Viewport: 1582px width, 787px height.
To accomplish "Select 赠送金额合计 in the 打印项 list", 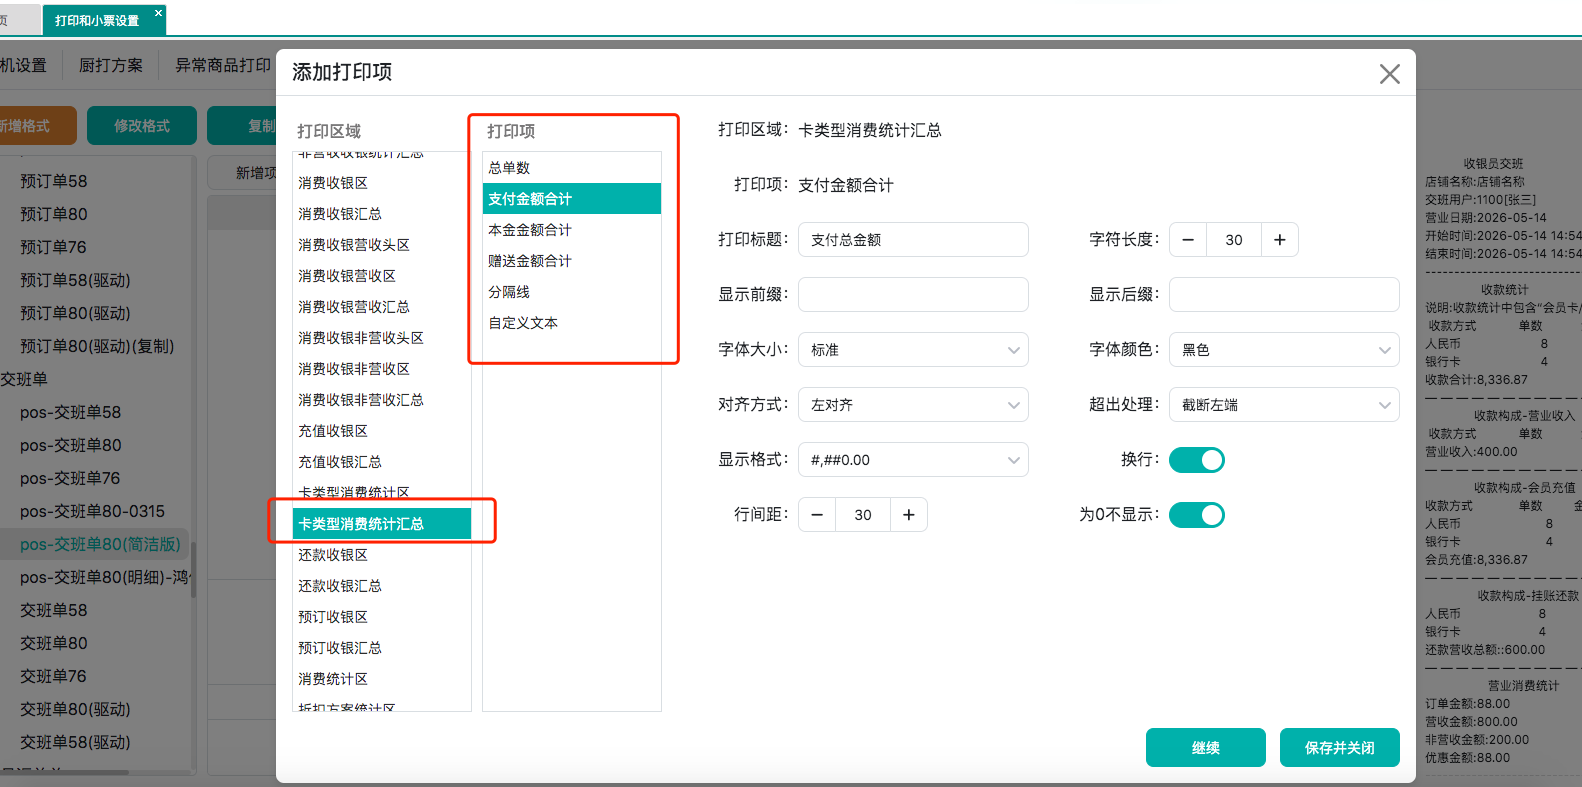I will pyautogui.click(x=572, y=261).
